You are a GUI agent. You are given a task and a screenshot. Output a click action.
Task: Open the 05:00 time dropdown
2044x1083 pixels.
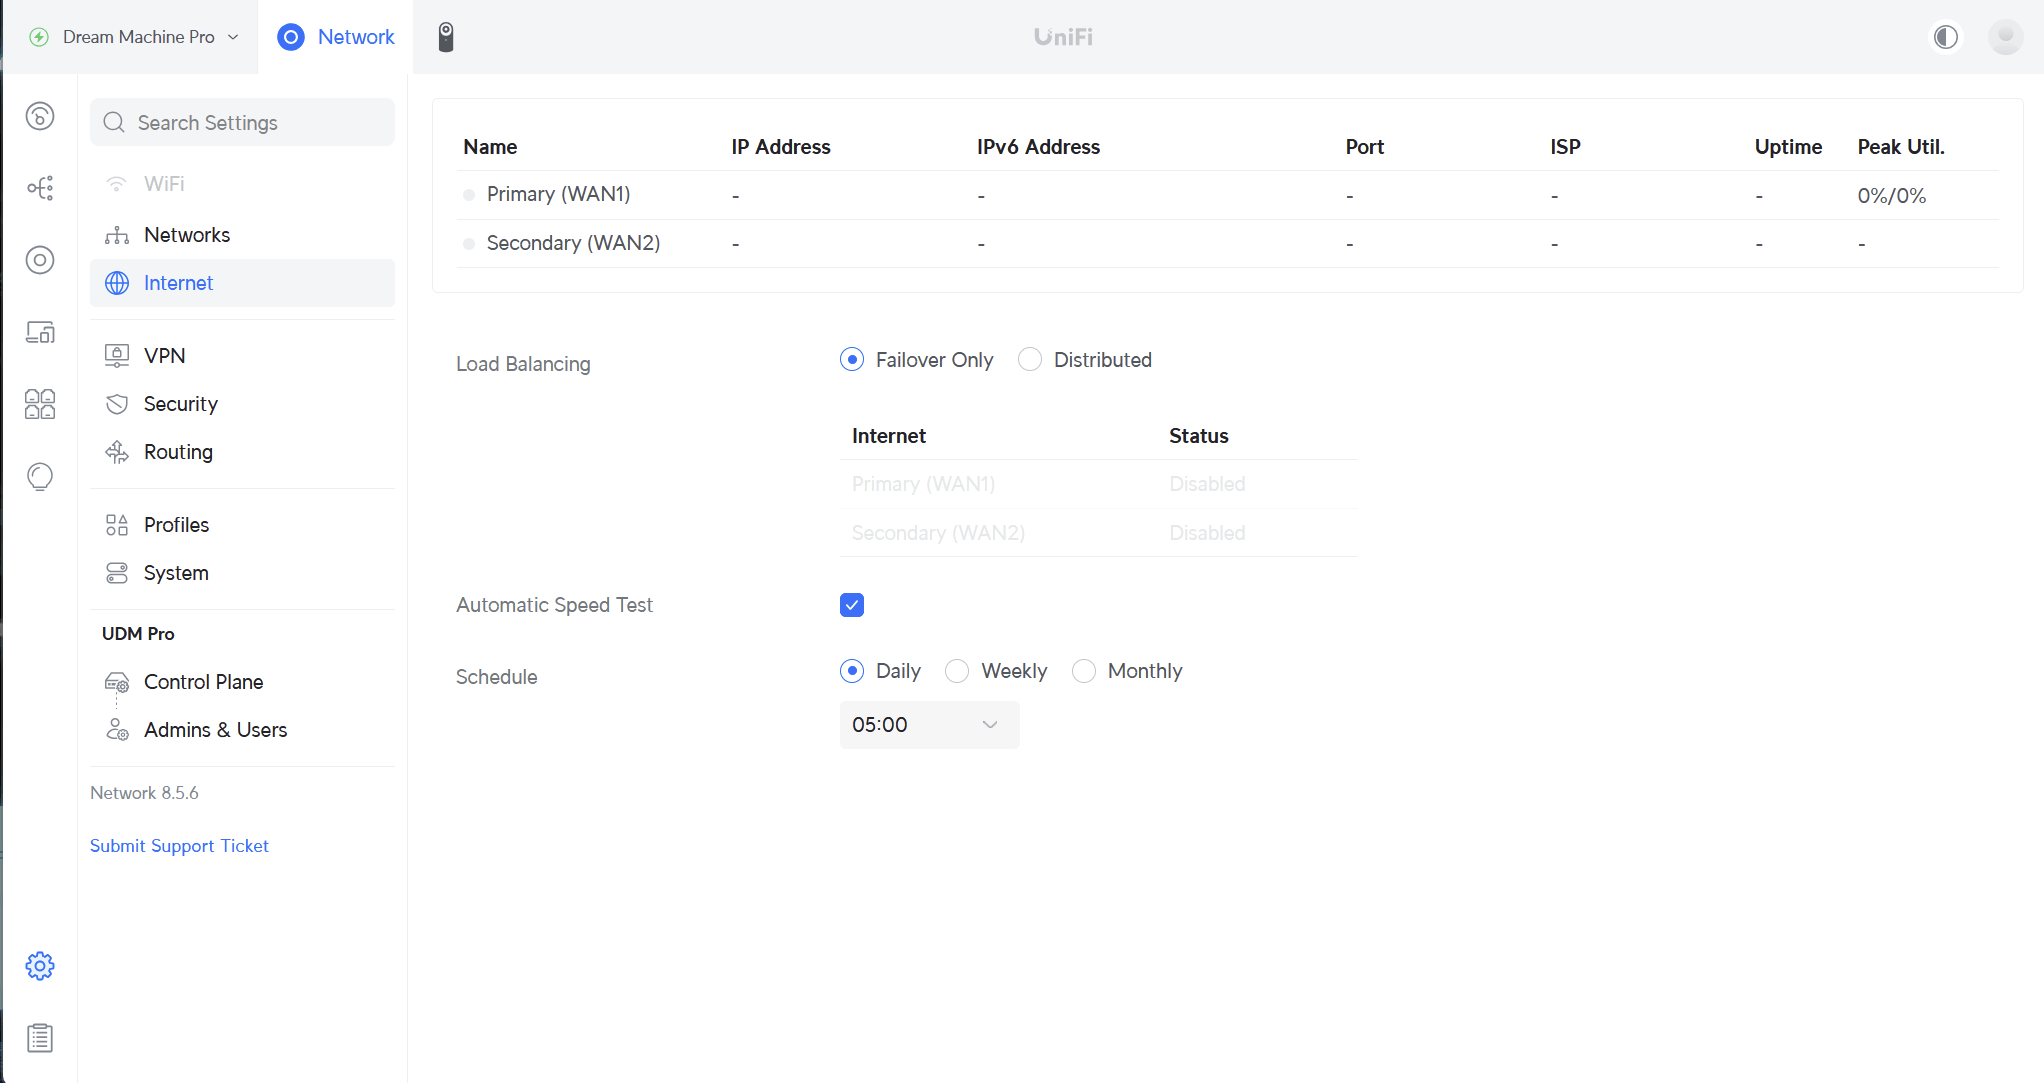(x=929, y=725)
